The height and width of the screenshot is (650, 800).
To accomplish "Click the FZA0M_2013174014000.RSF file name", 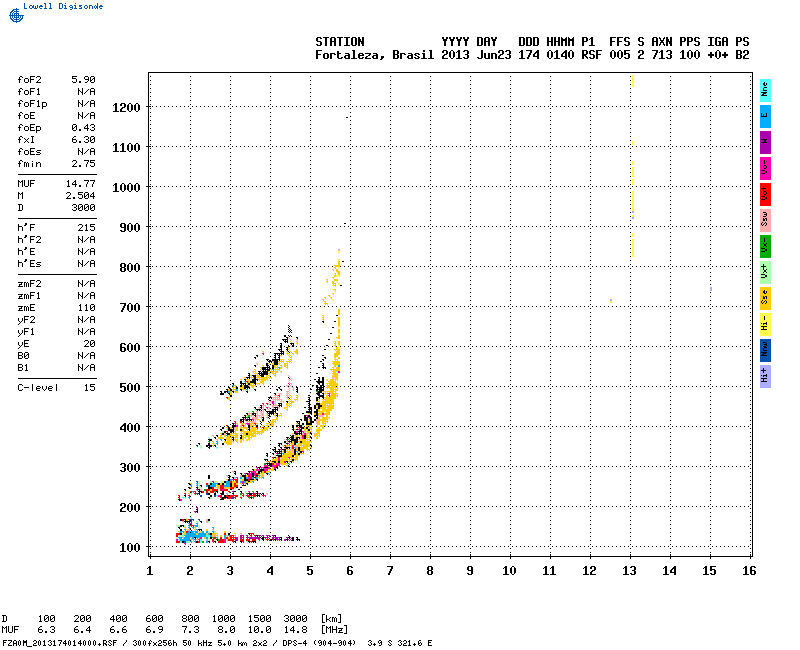I will coord(60,643).
